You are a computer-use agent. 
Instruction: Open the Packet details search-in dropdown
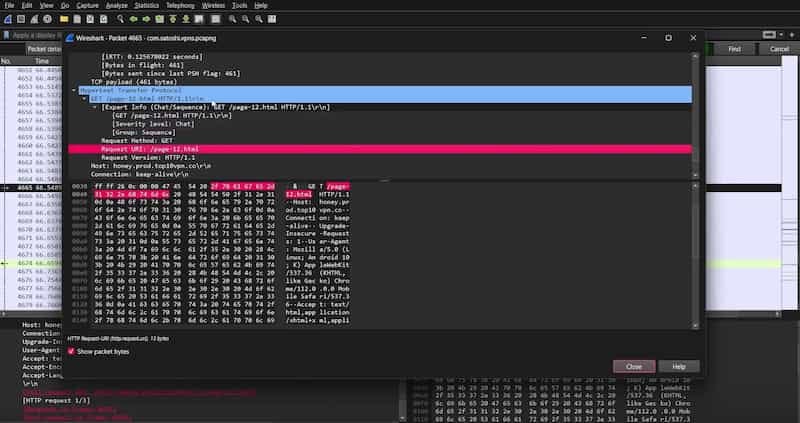pyautogui.click(x=44, y=49)
